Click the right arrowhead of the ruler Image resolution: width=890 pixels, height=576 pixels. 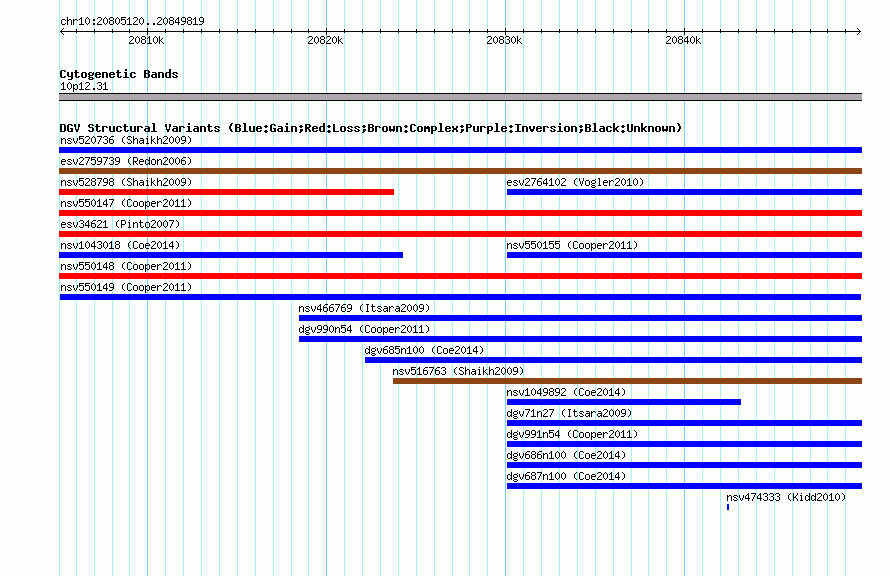[859, 31]
